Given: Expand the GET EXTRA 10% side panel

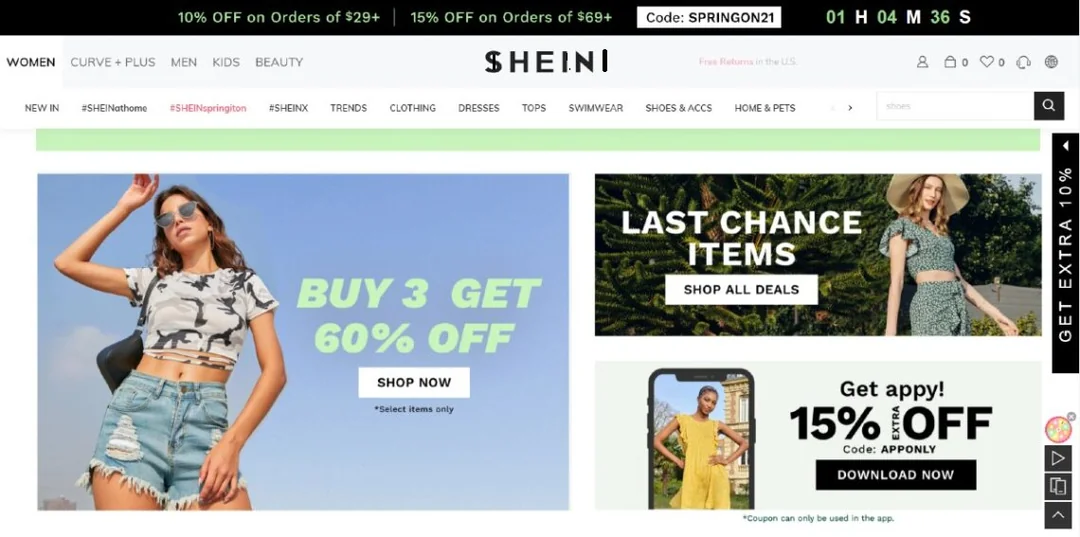Looking at the screenshot, I should (1066, 253).
